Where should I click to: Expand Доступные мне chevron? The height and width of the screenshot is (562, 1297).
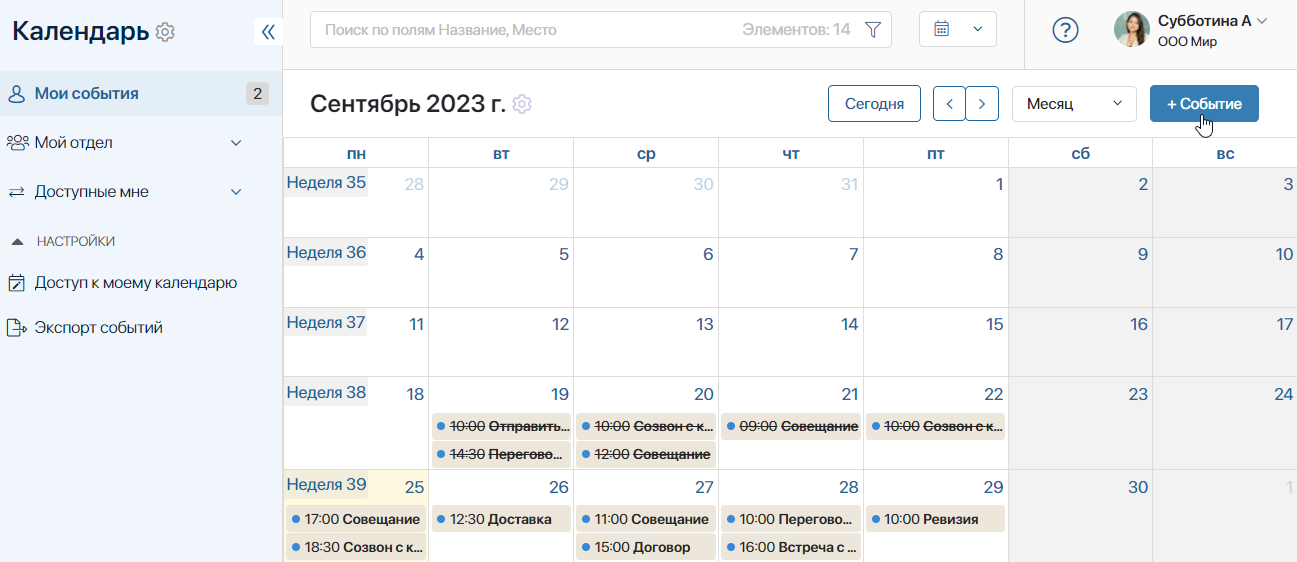[237, 192]
